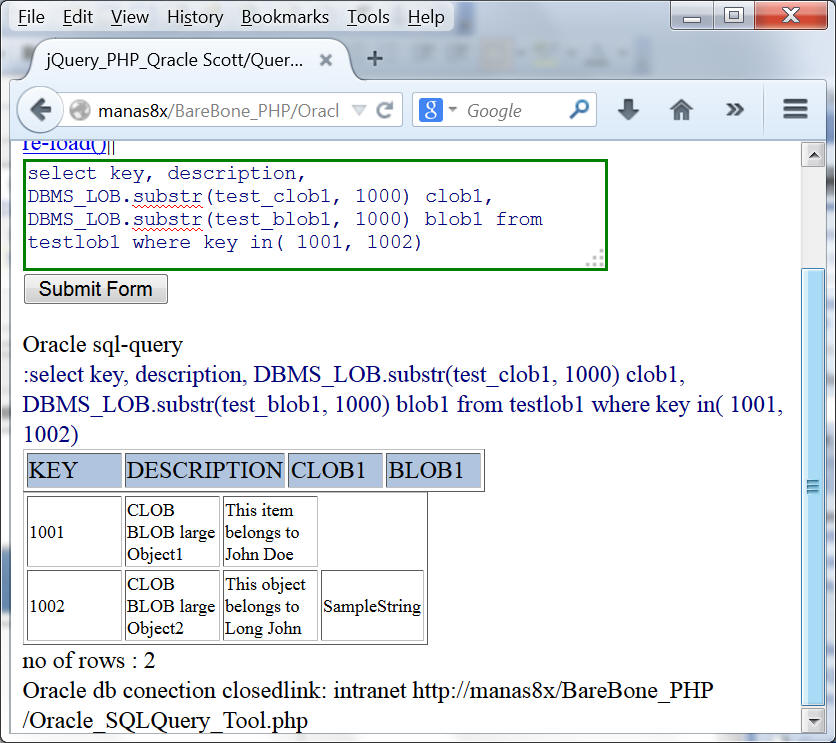
Task: Click the page scrollbar down arrow
Action: tap(814, 722)
